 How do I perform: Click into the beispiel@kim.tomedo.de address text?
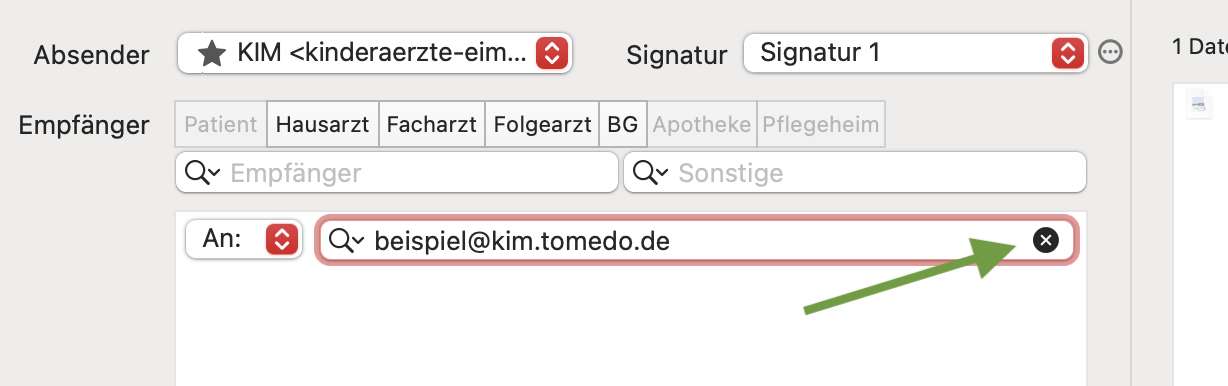point(522,241)
